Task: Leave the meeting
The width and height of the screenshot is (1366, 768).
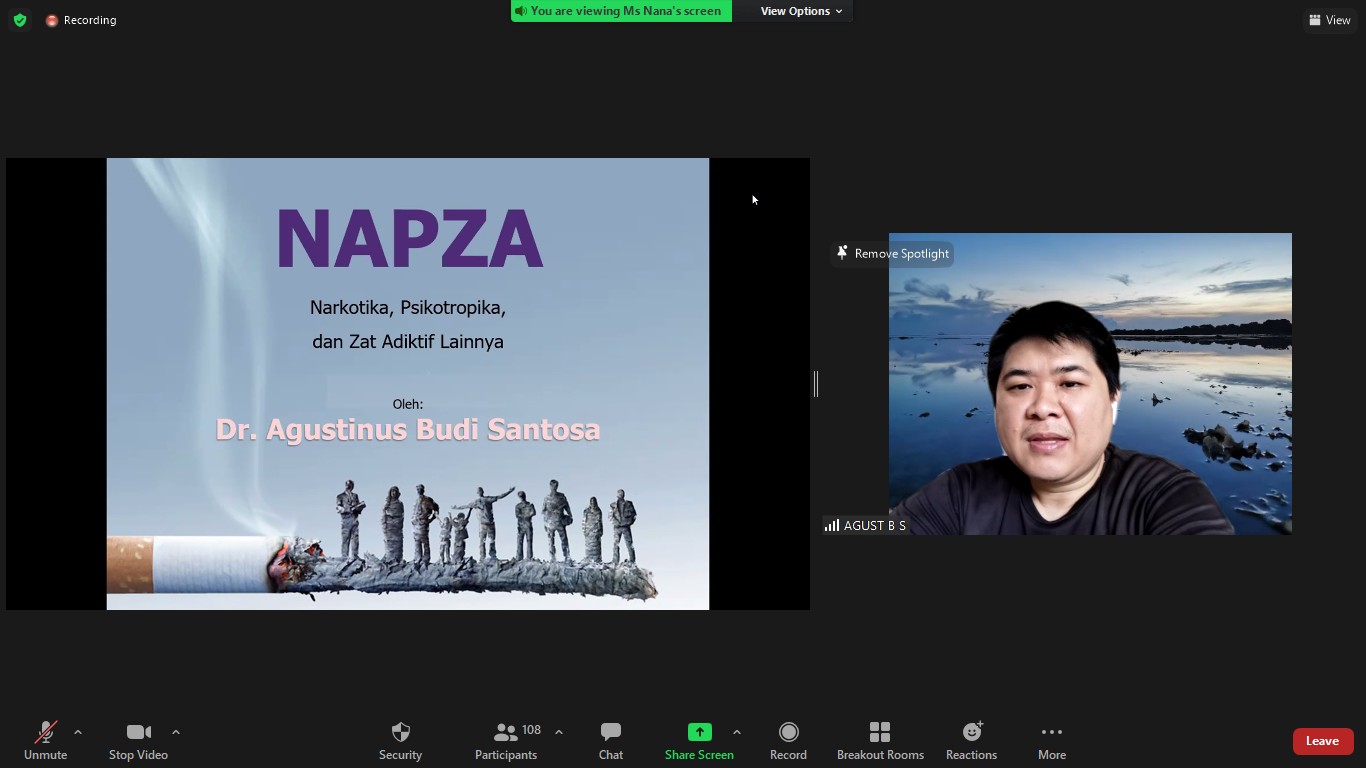Action: (x=1322, y=741)
